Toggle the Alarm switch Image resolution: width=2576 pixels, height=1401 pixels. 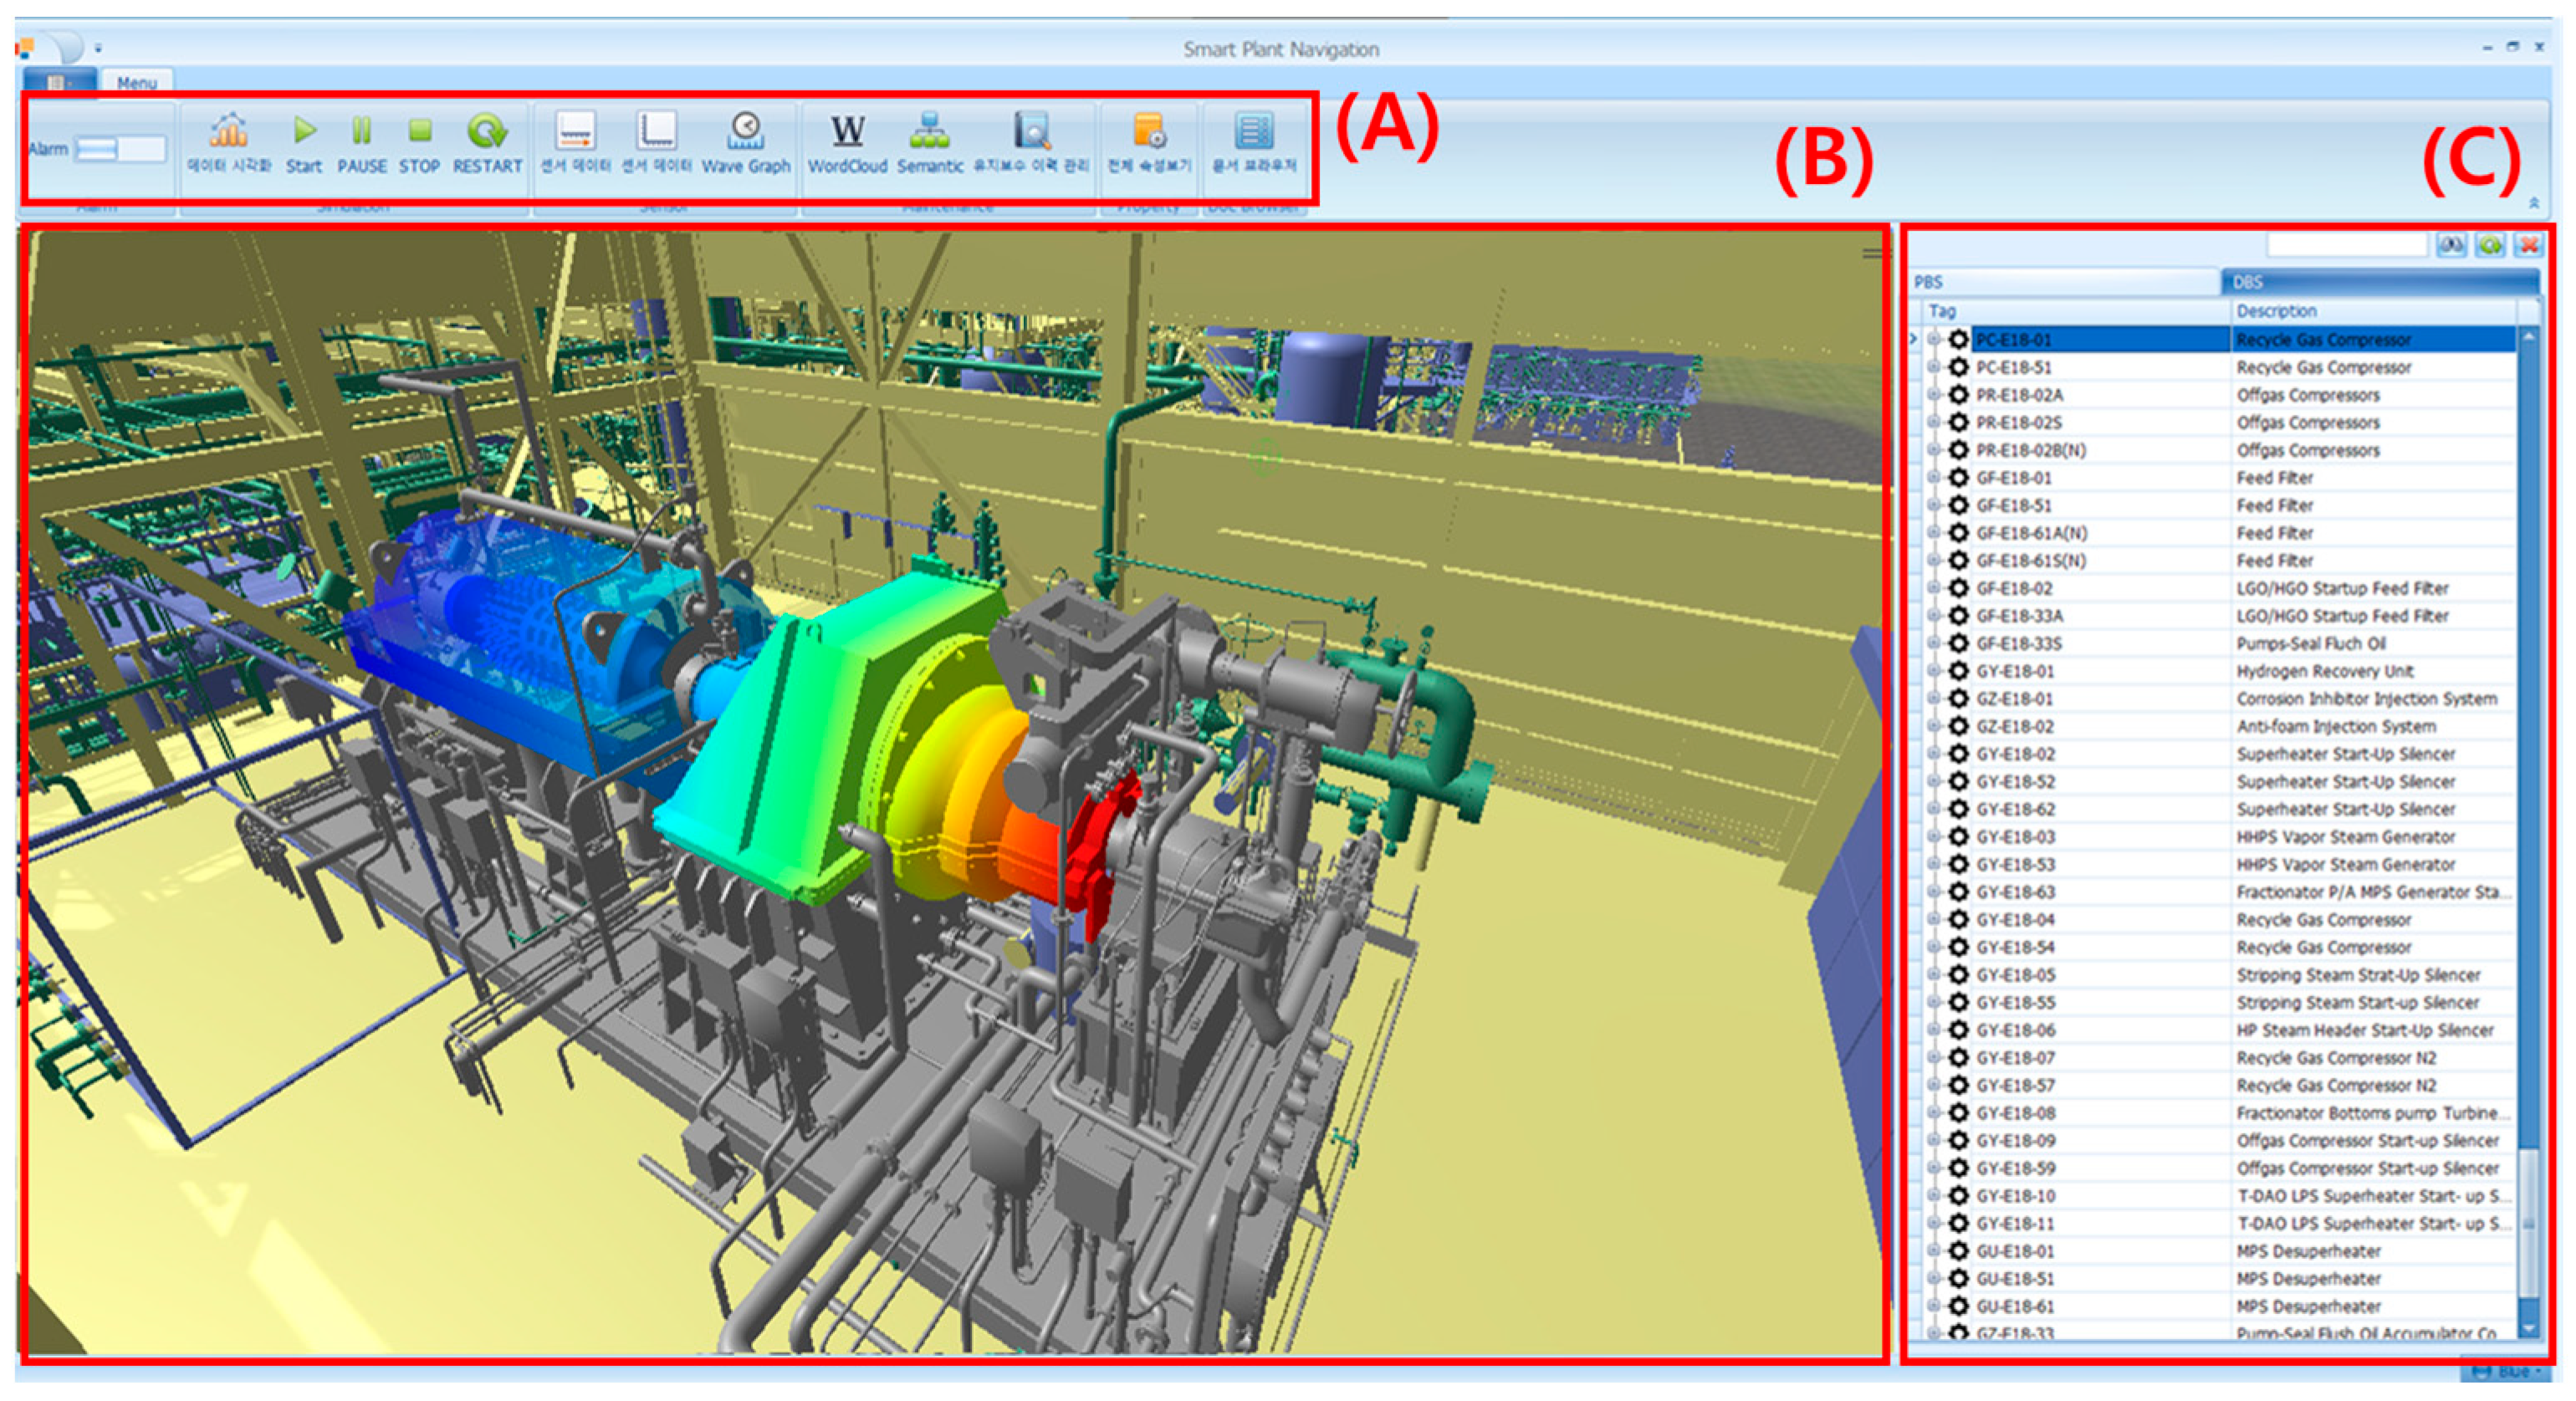pyautogui.click(x=120, y=149)
